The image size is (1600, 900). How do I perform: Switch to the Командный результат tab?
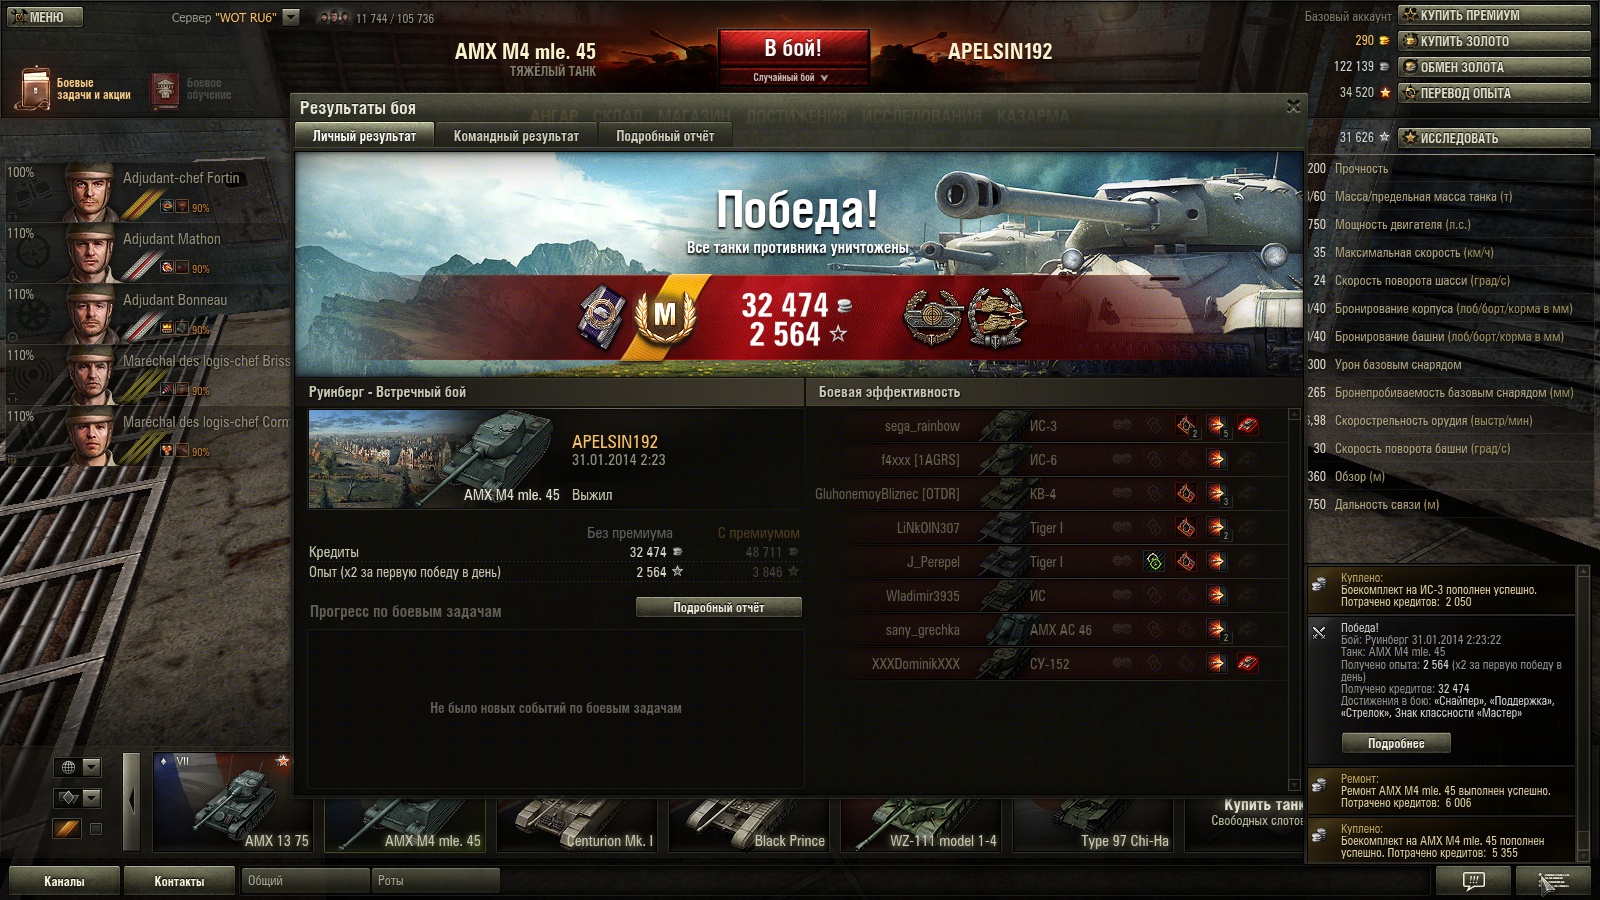(x=516, y=136)
